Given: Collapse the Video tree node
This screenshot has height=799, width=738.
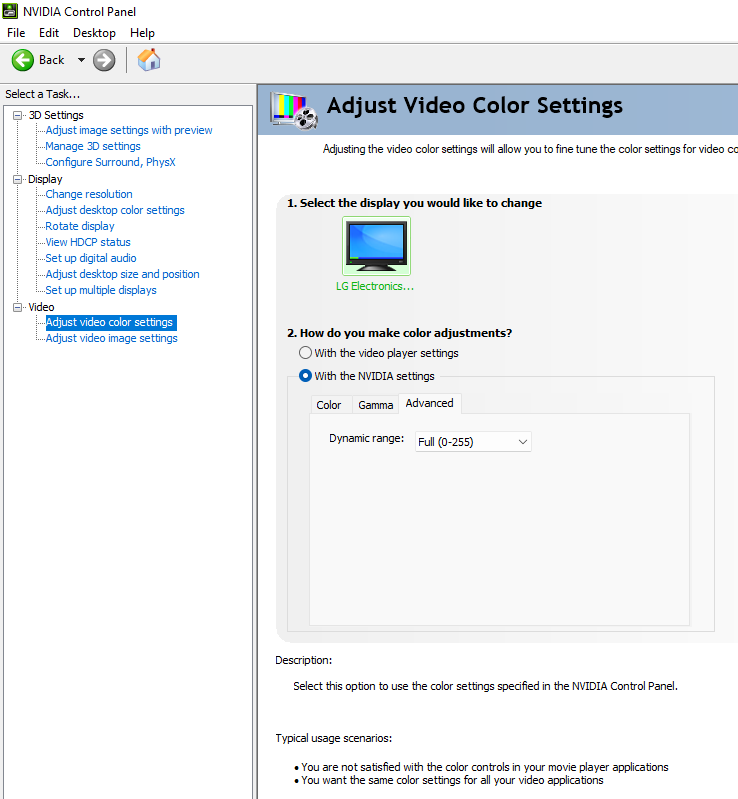Looking at the screenshot, I should click(x=17, y=307).
